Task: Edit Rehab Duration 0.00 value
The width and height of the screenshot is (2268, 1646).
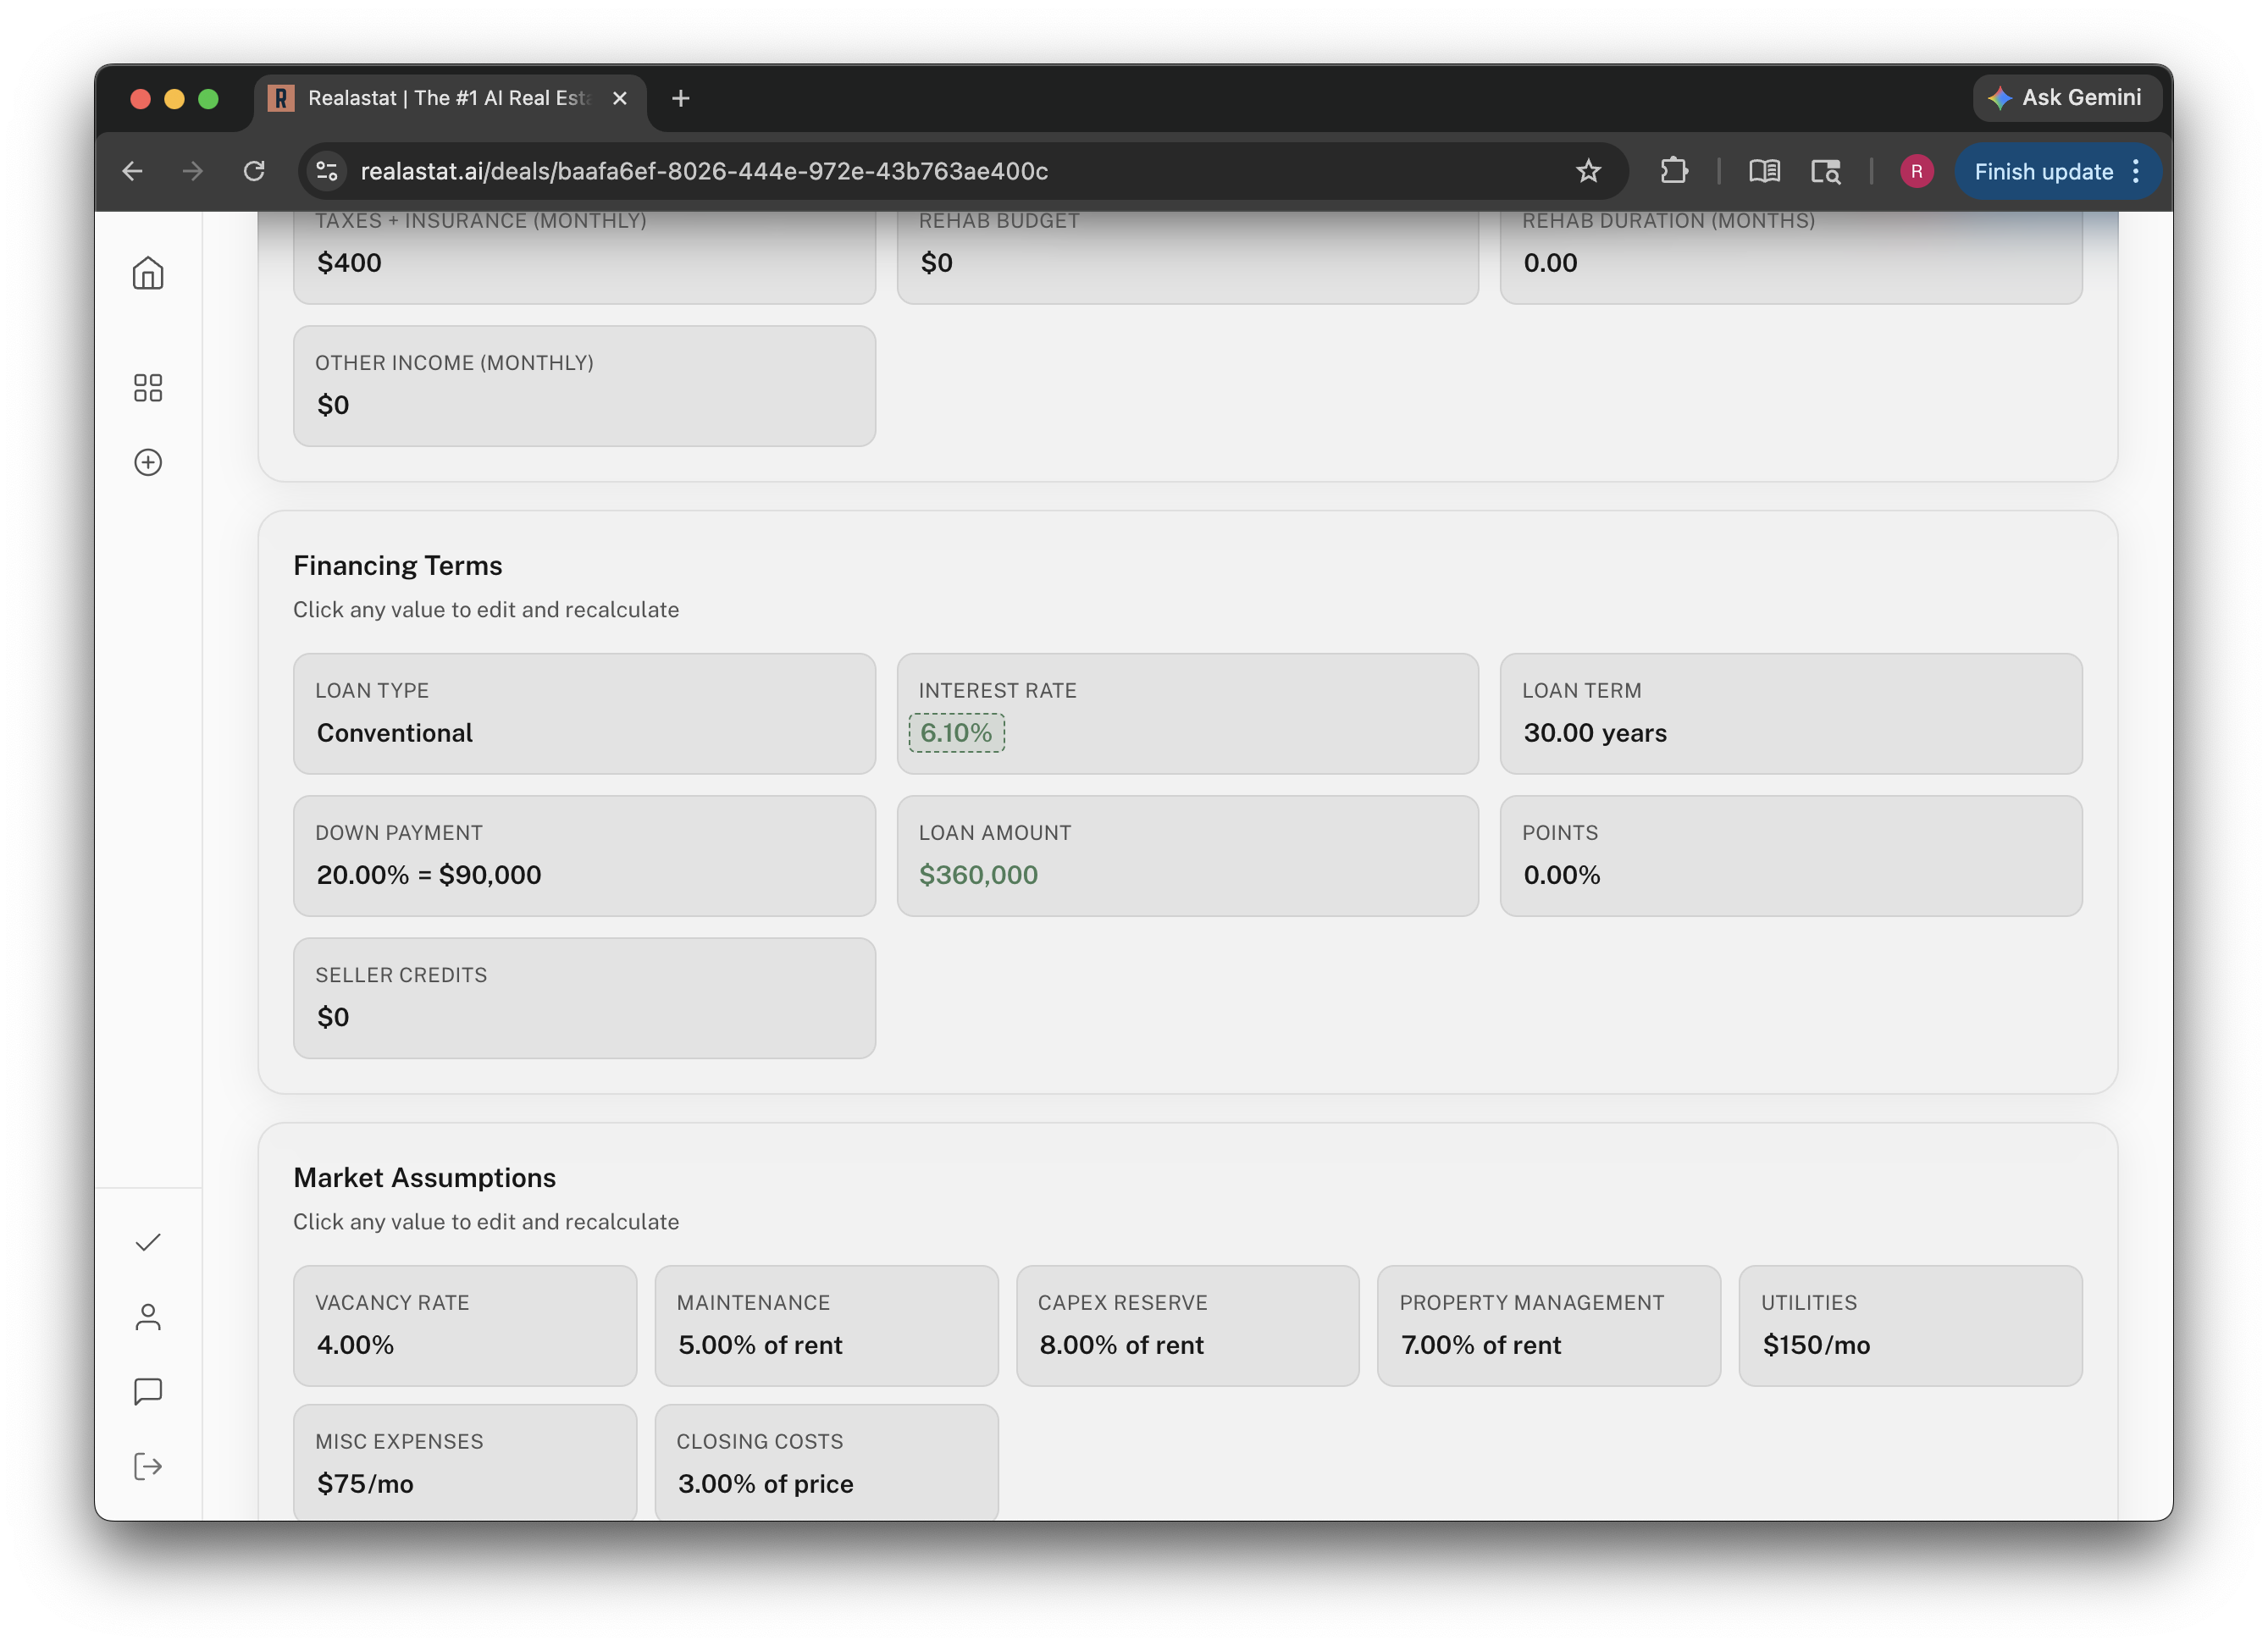Action: coord(1550,263)
